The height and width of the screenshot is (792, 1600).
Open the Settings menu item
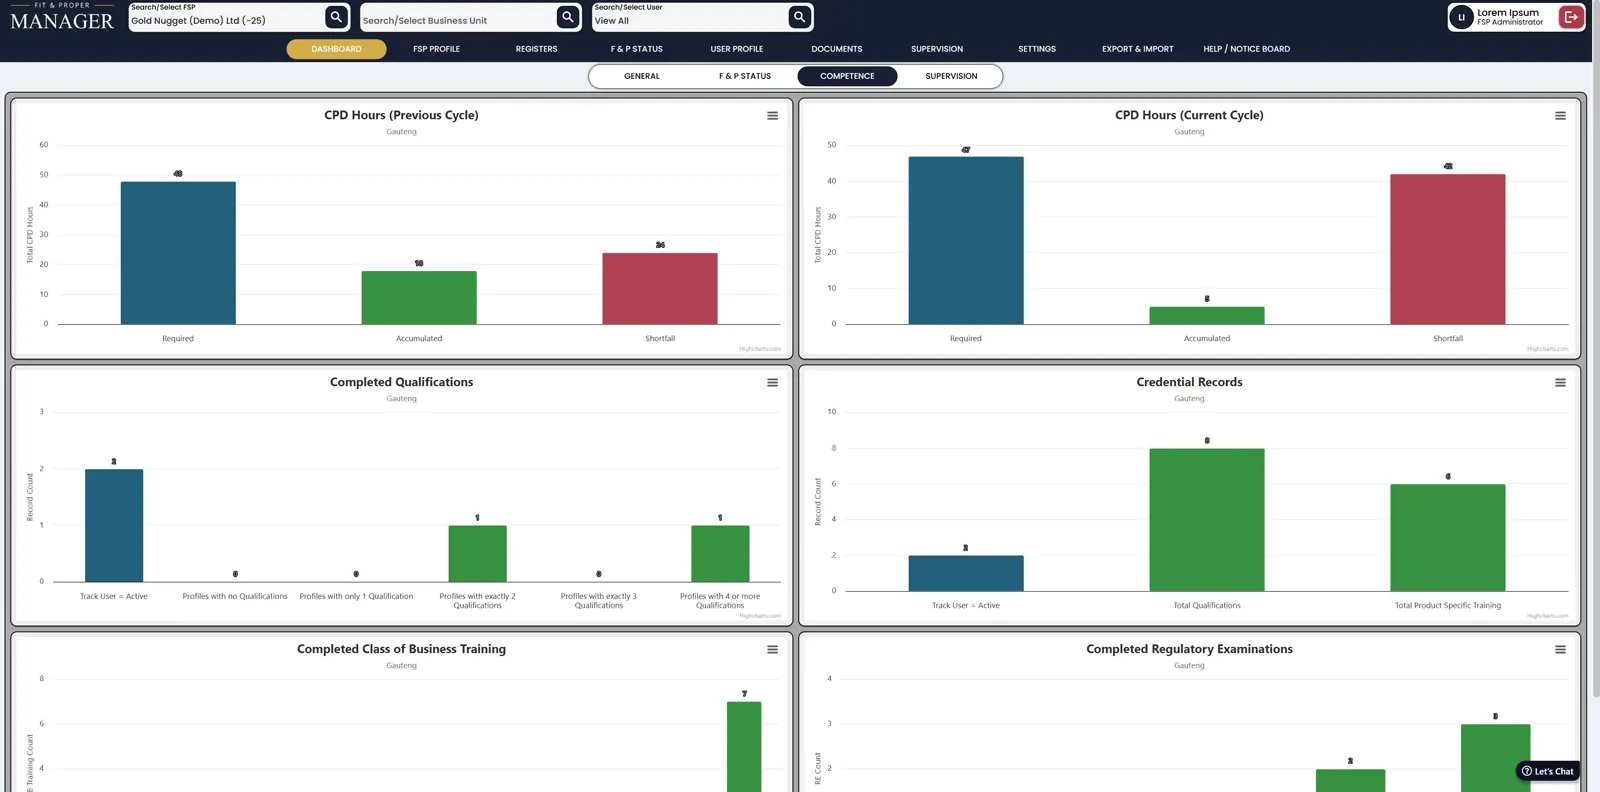pos(1037,49)
